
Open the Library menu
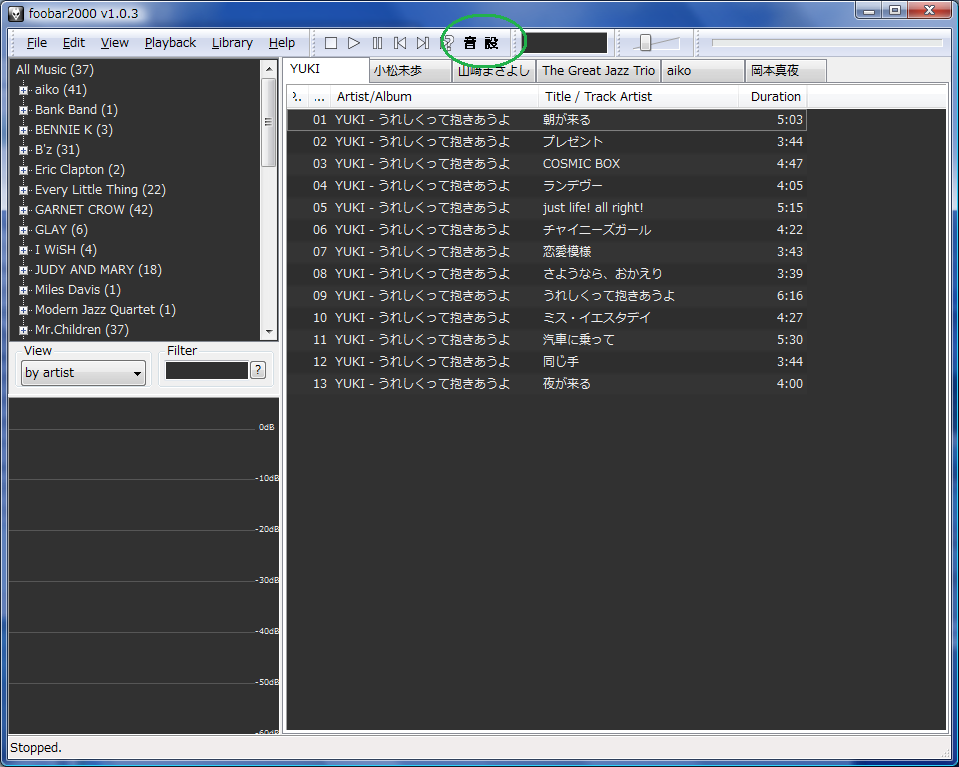point(232,43)
